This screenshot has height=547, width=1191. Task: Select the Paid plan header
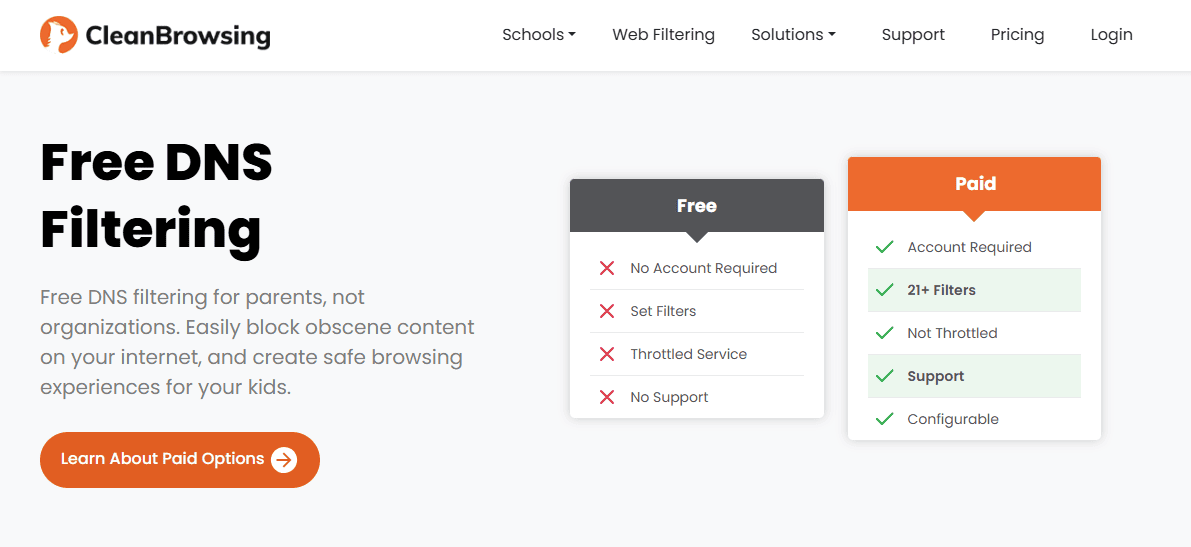coord(975,184)
